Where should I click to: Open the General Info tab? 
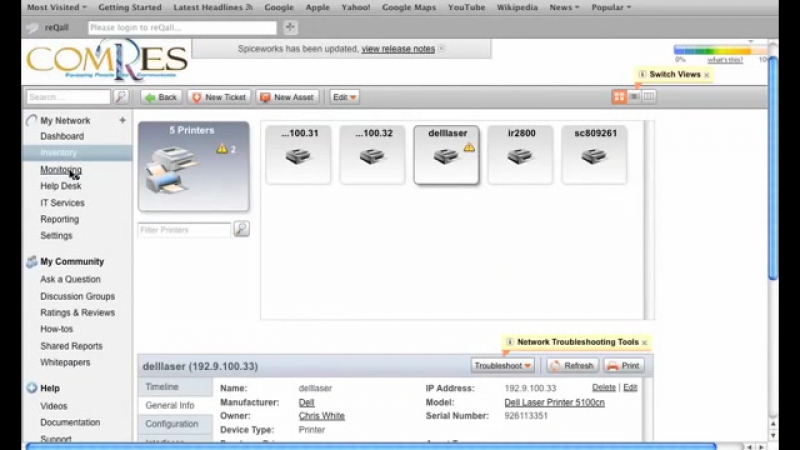point(175,405)
